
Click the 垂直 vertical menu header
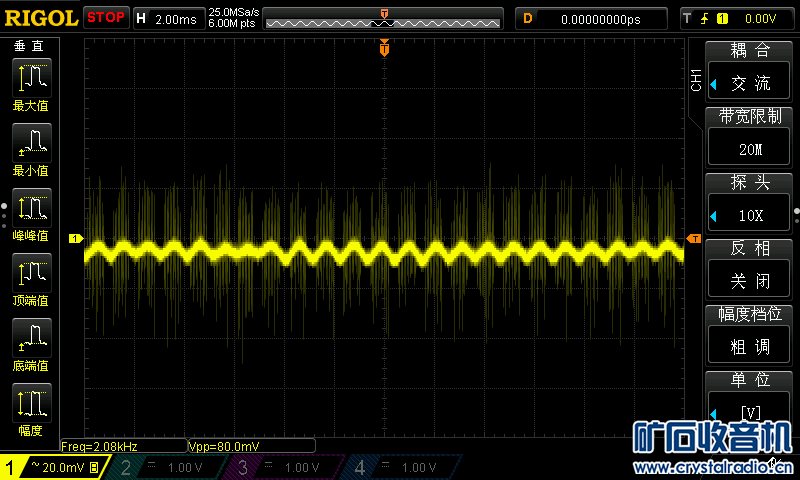click(29, 47)
